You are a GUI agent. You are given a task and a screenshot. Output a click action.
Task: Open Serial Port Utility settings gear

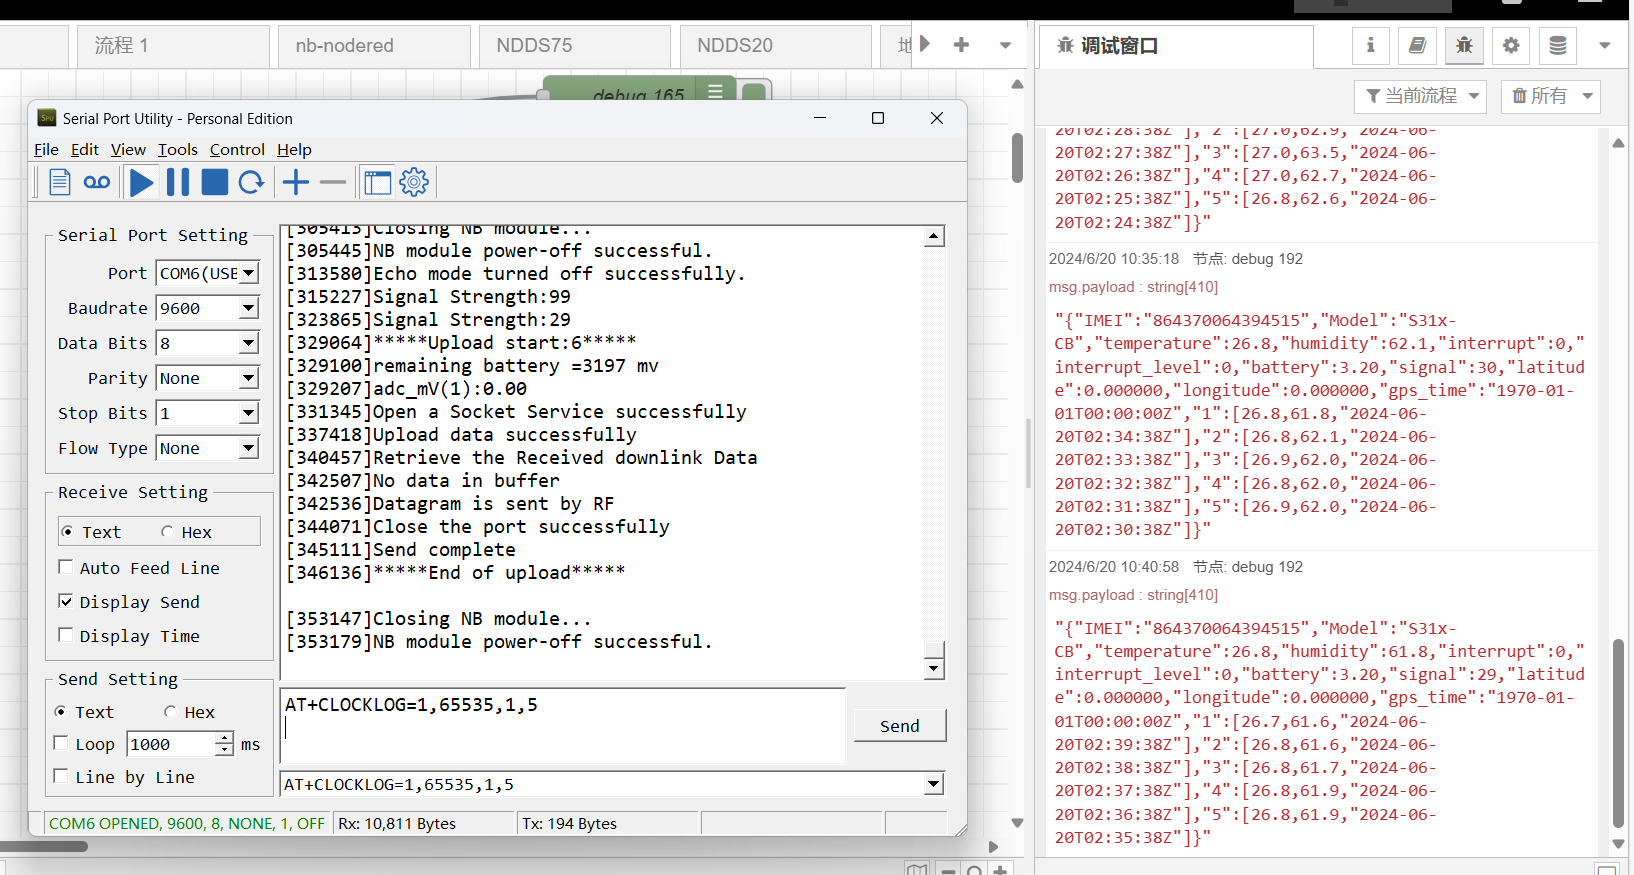click(414, 182)
